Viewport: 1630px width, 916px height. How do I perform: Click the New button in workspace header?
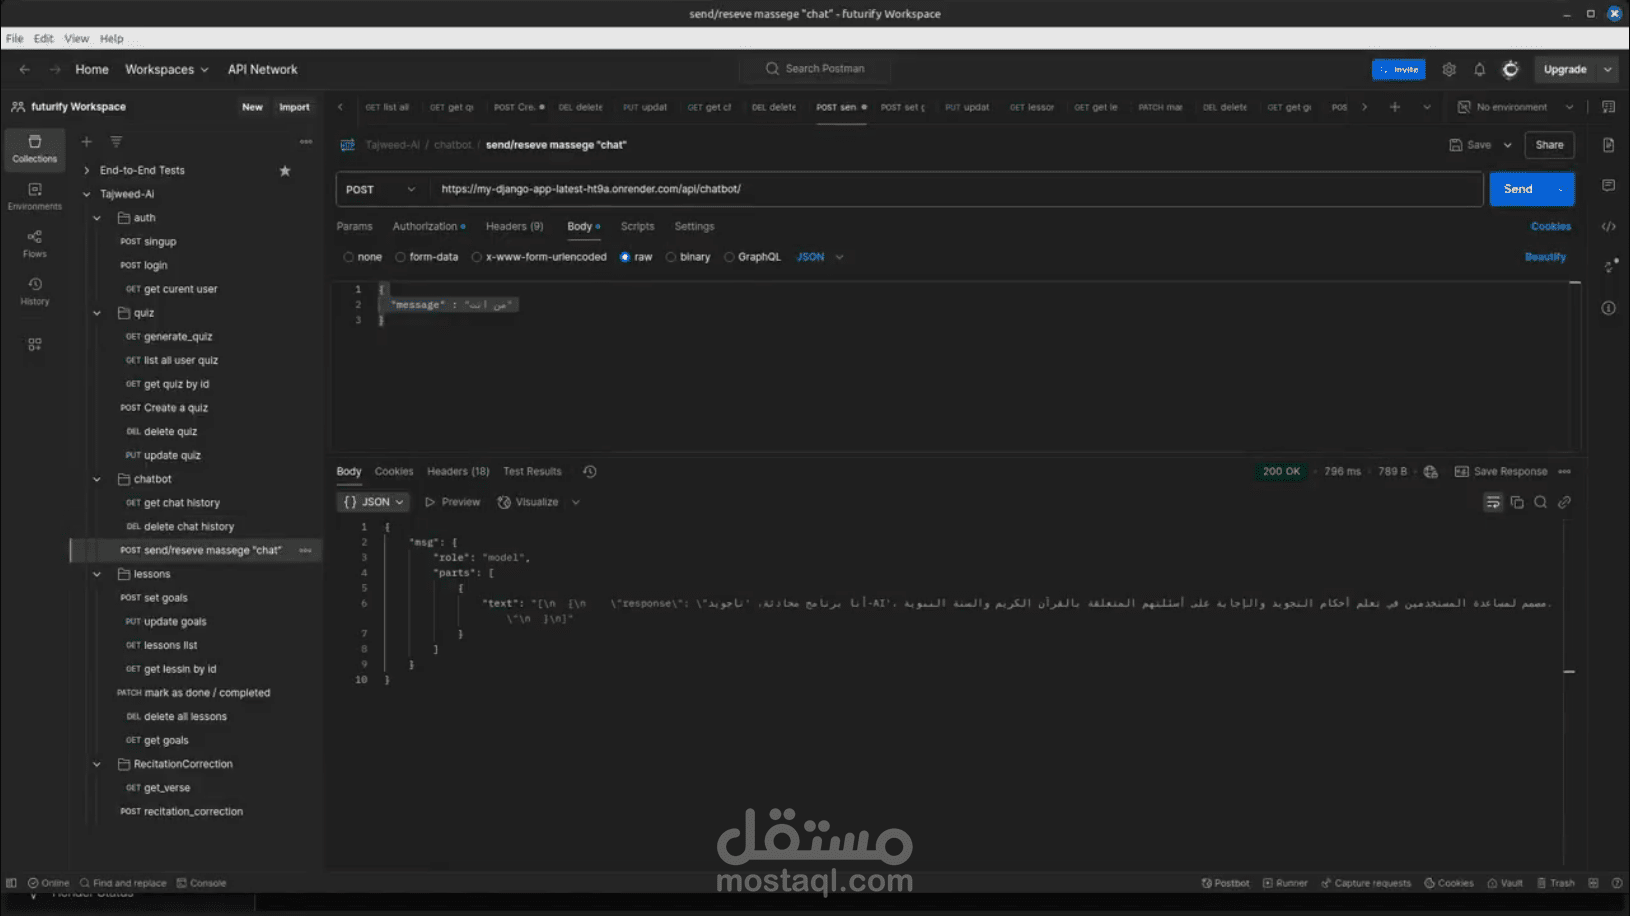(x=252, y=107)
